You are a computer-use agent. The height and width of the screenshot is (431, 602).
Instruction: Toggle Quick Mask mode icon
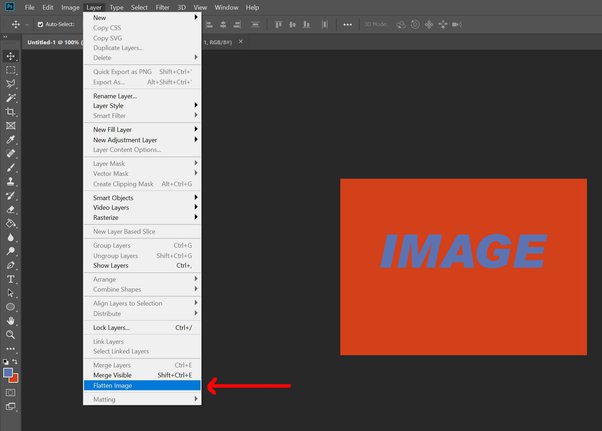11,393
